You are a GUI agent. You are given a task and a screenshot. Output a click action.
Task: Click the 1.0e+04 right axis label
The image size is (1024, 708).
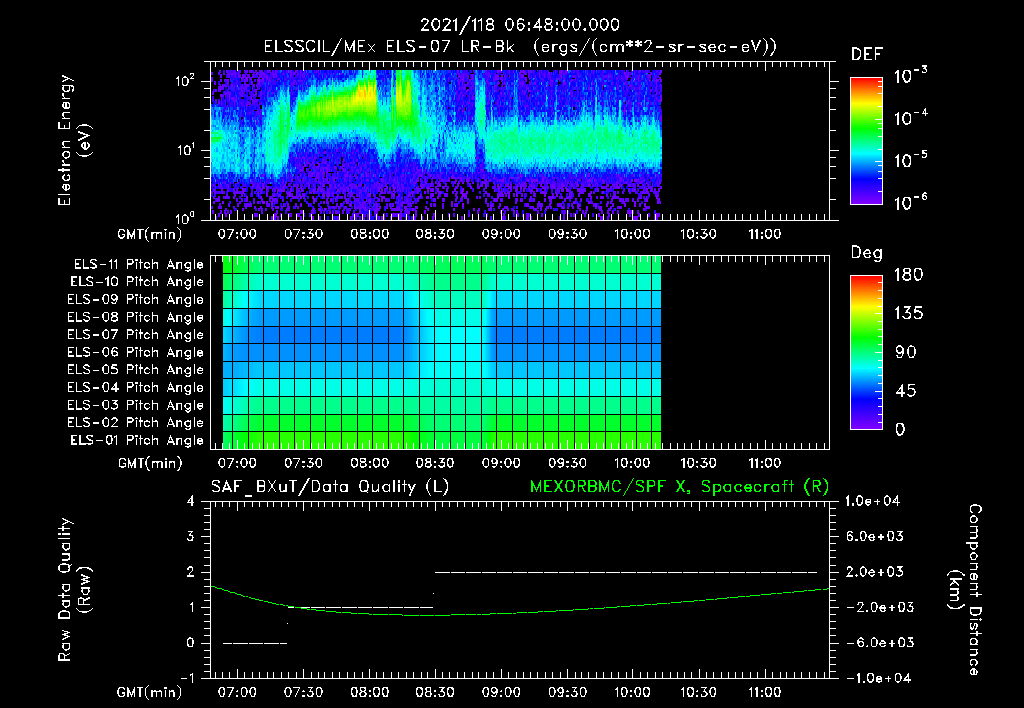(872, 501)
